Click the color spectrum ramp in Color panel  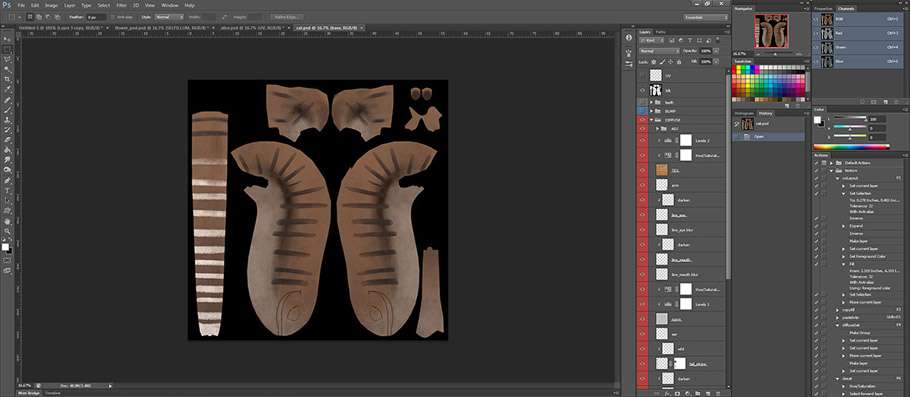pos(851,147)
